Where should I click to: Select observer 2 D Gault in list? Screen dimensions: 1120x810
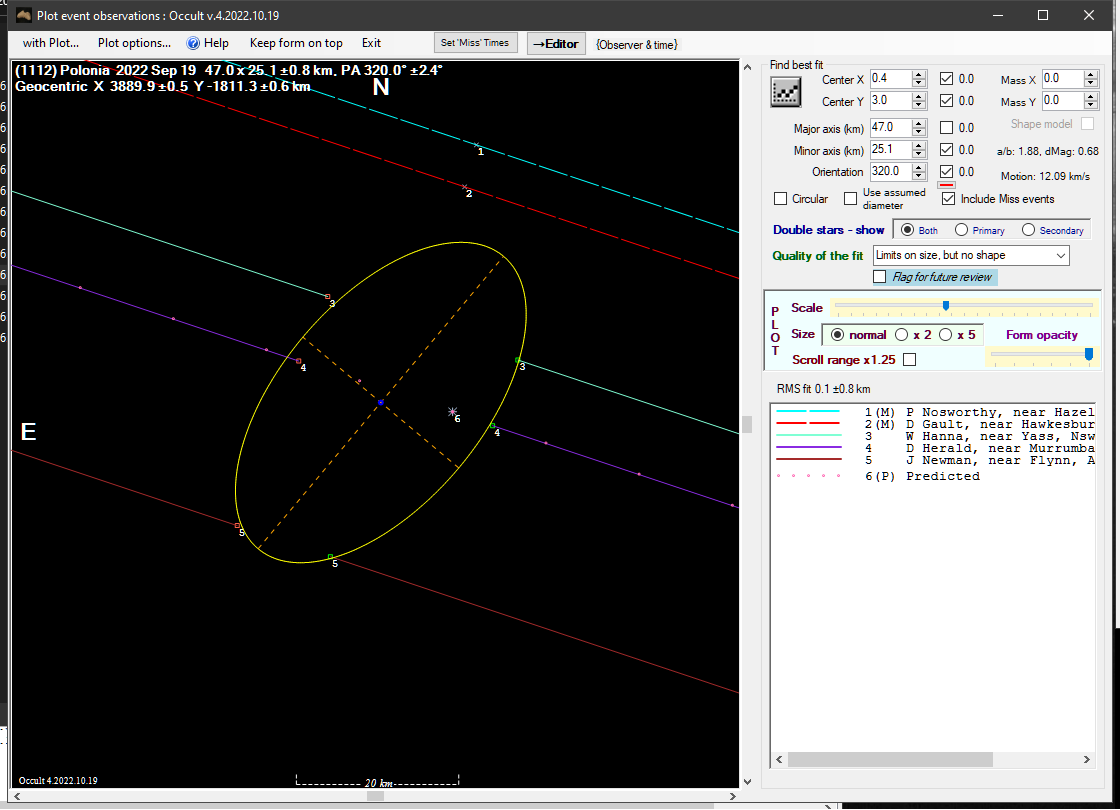933,424
